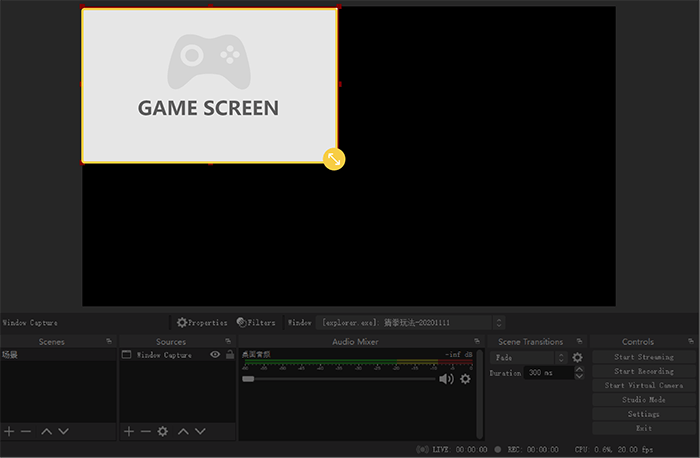The height and width of the screenshot is (458, 700).
Task: Click the audio mixer volume slider
Action: (x=340, y=379)
